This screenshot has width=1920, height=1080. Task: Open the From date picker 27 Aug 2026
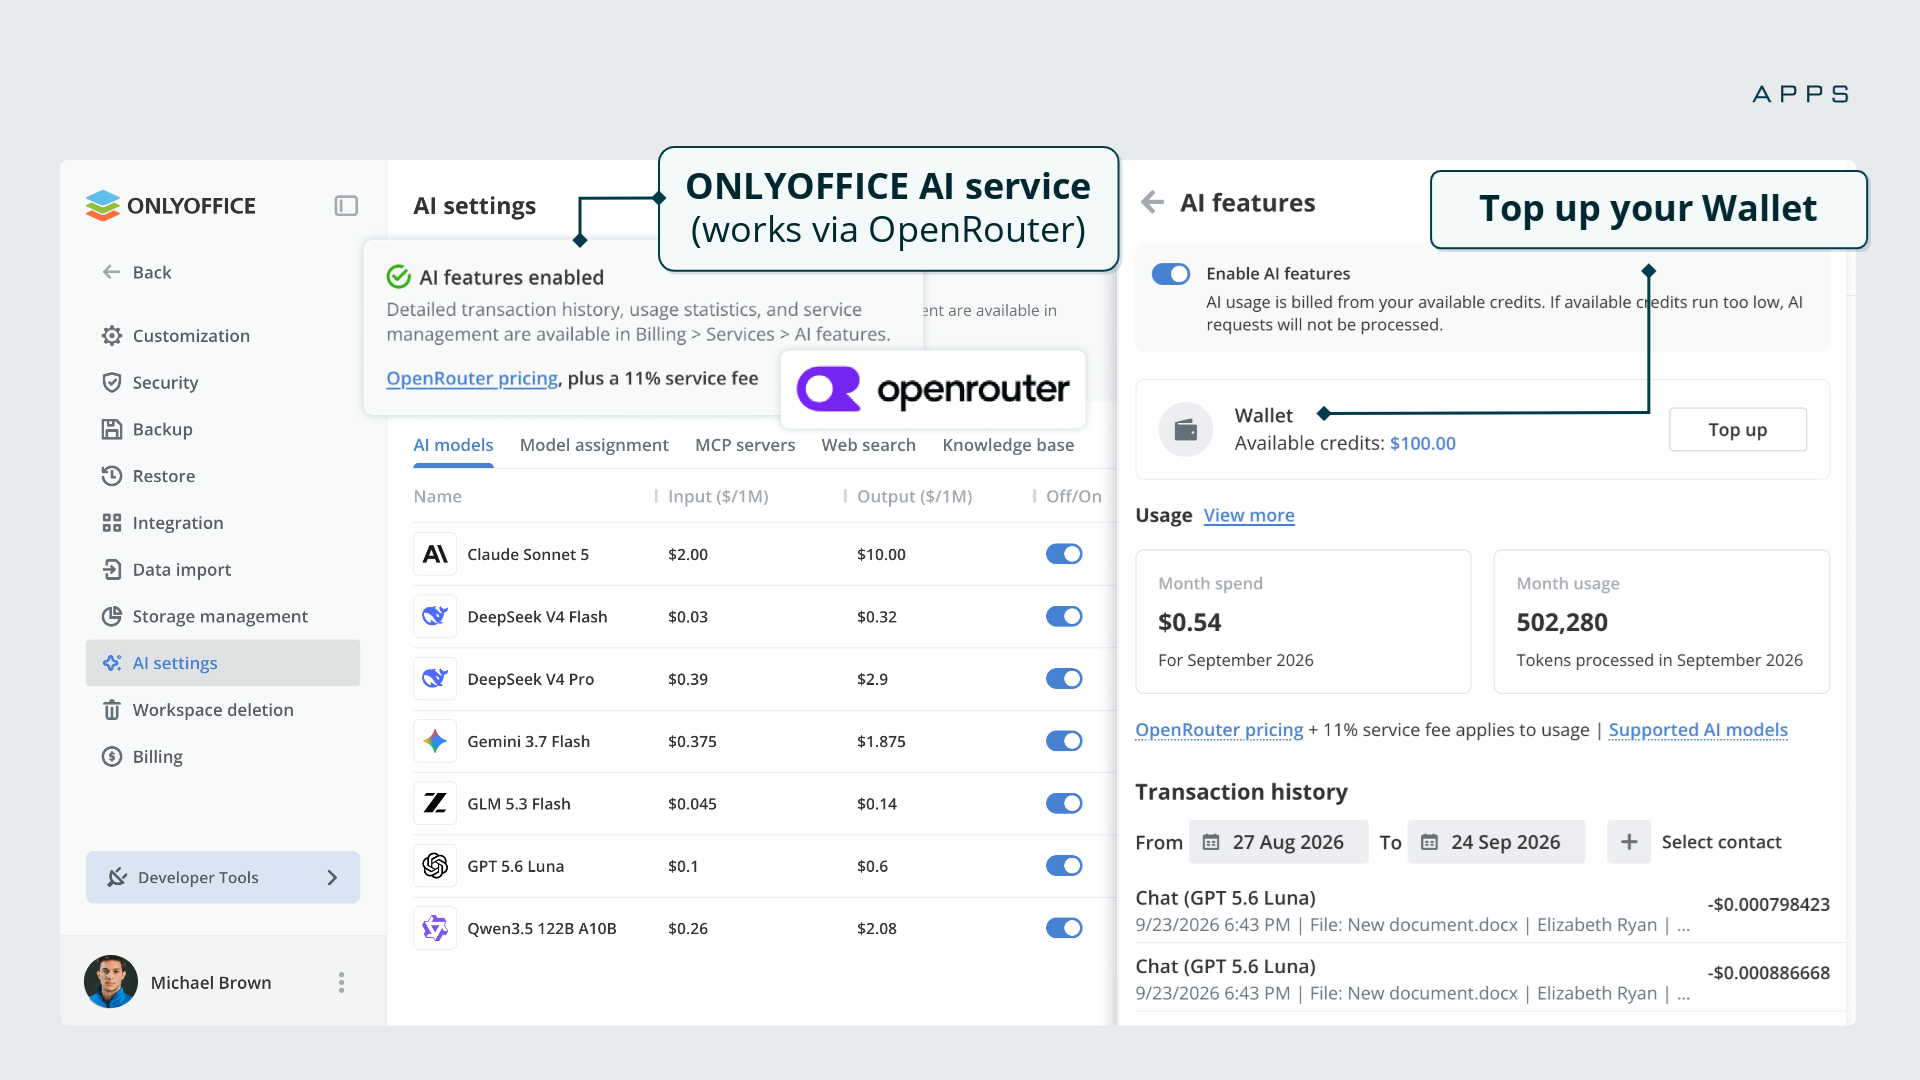click(1278, 842)
